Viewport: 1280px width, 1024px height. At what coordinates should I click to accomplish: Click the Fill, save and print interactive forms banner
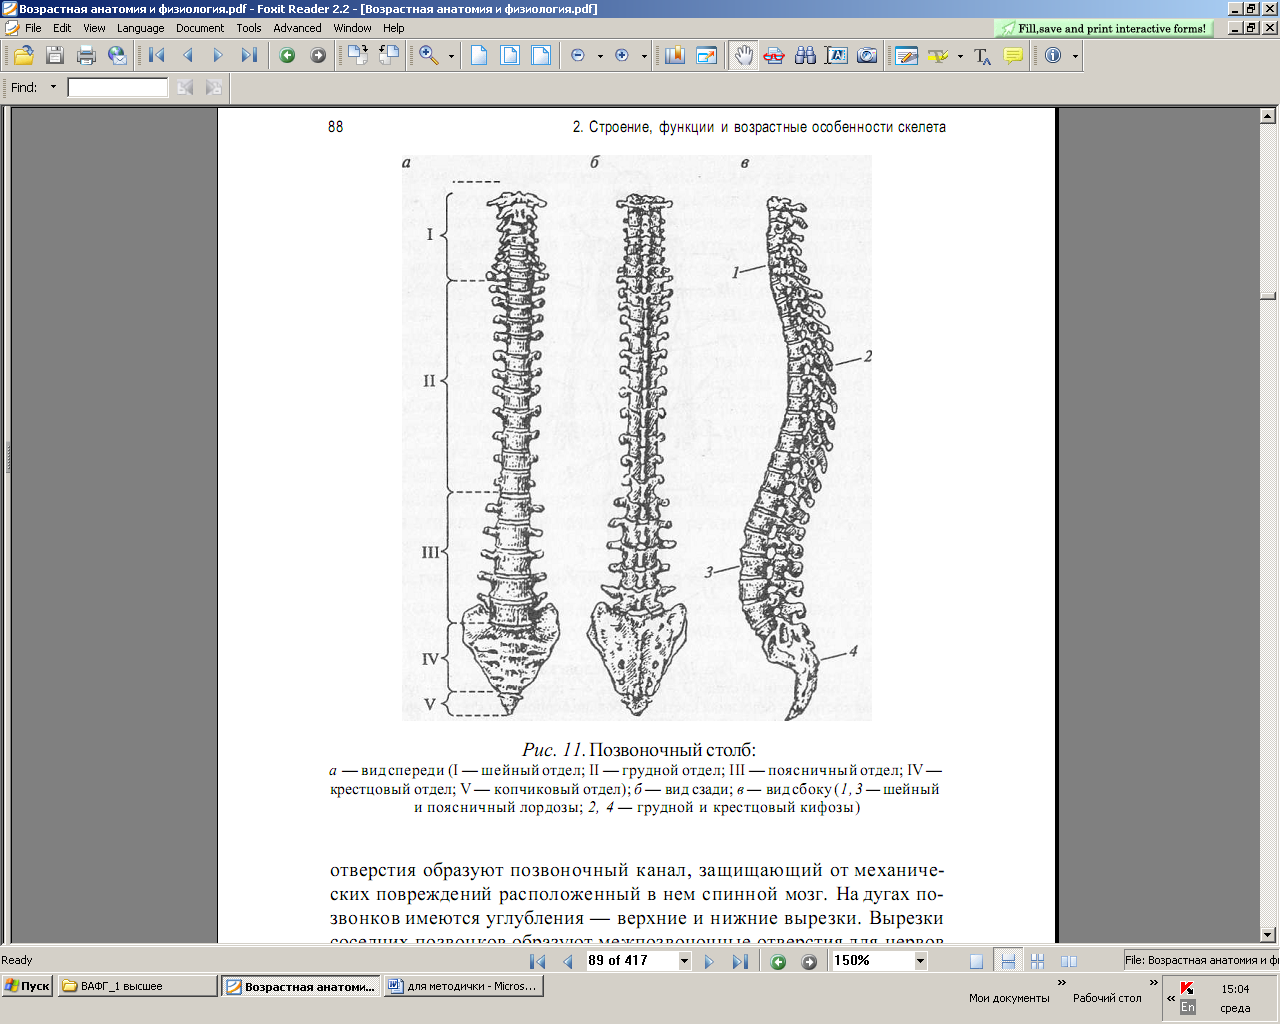pos(1104,28)
